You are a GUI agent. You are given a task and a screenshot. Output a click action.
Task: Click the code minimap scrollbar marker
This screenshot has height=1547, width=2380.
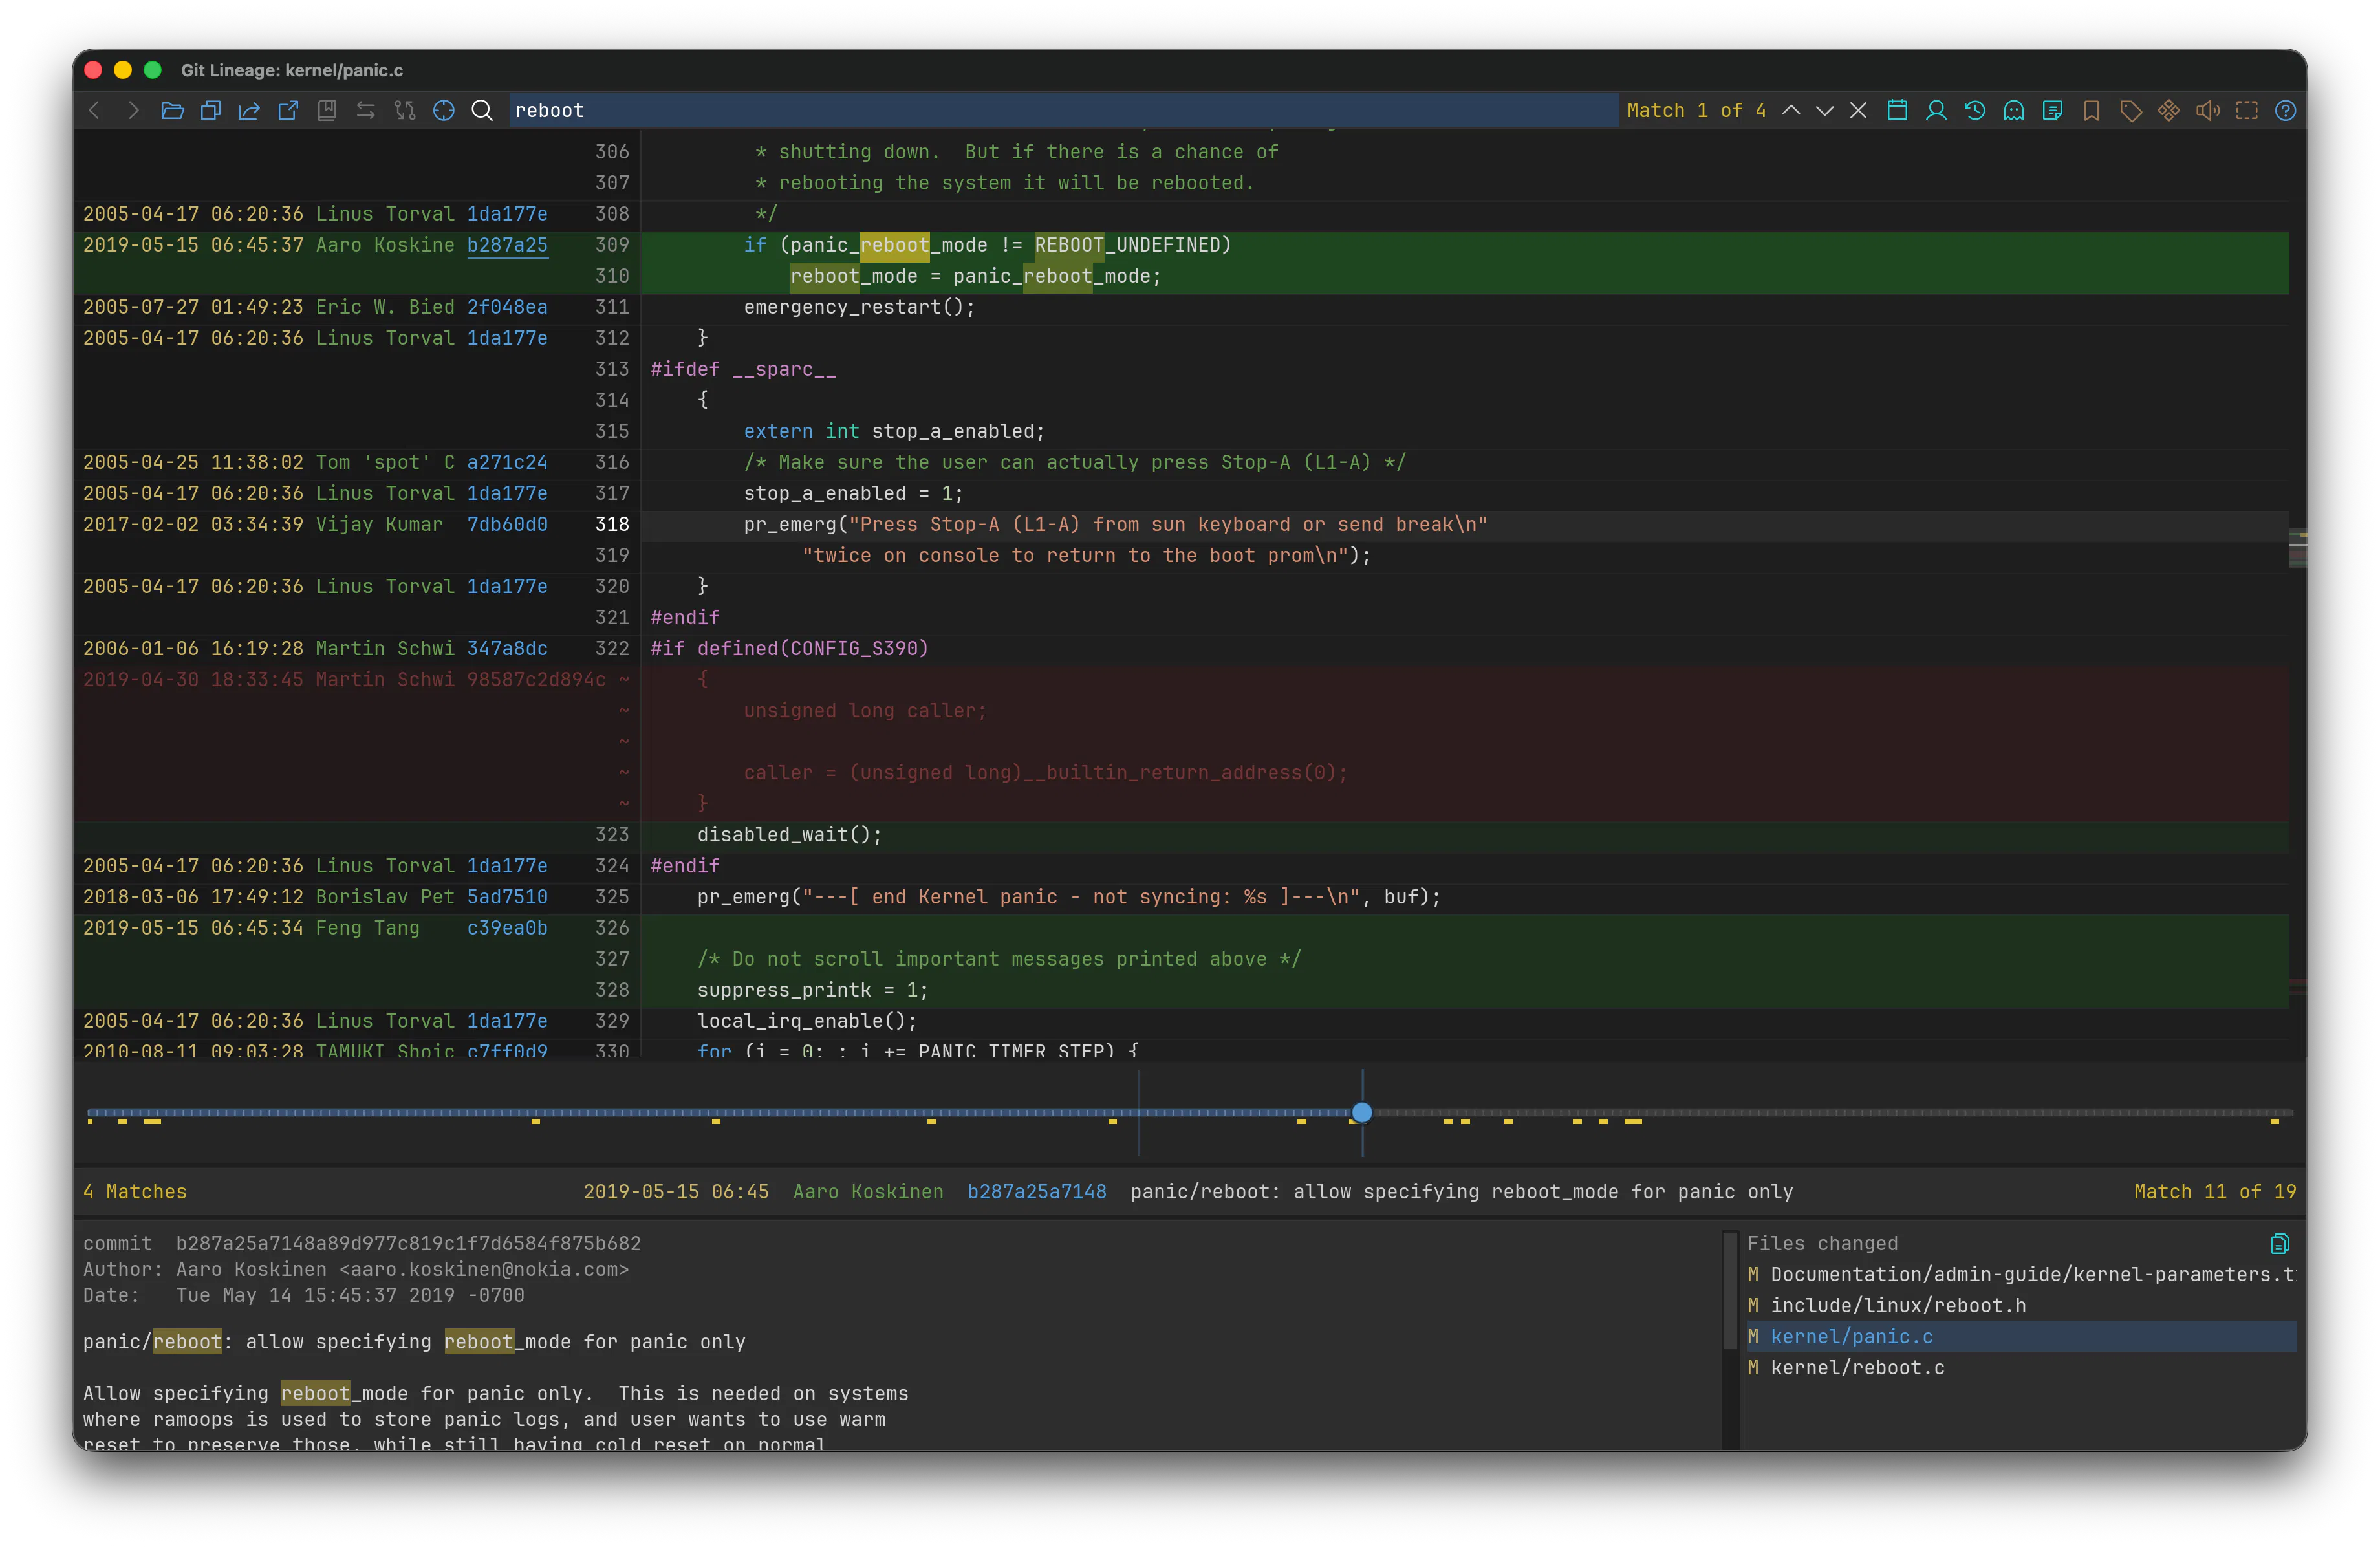click(2298, 547)
